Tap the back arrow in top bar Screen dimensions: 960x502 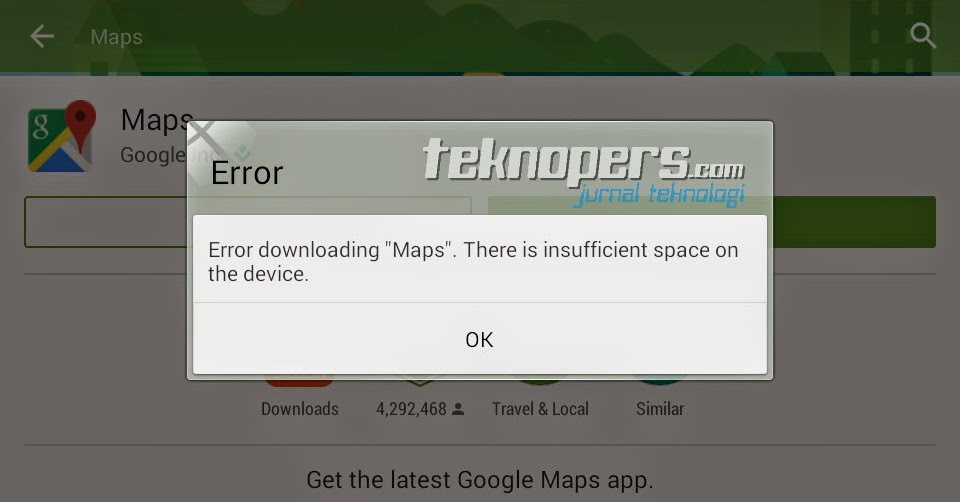[x=42, y=36]
